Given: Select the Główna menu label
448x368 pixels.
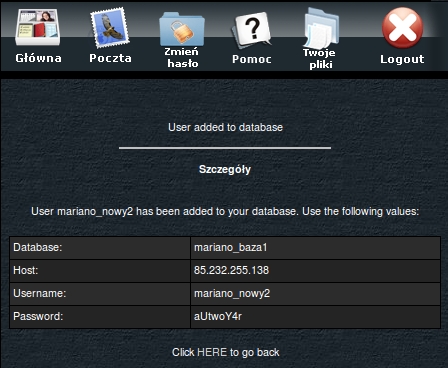Looking at the screenshot, I should (38, 58).
